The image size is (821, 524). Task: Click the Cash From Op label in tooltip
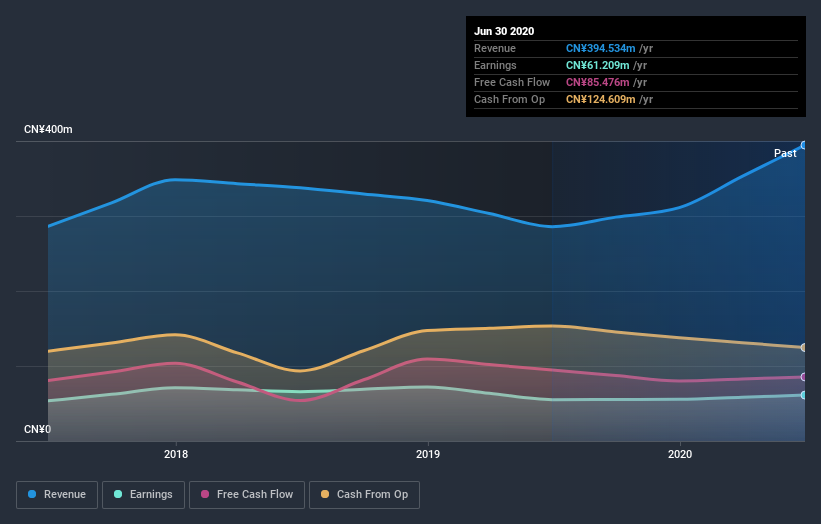509,99
